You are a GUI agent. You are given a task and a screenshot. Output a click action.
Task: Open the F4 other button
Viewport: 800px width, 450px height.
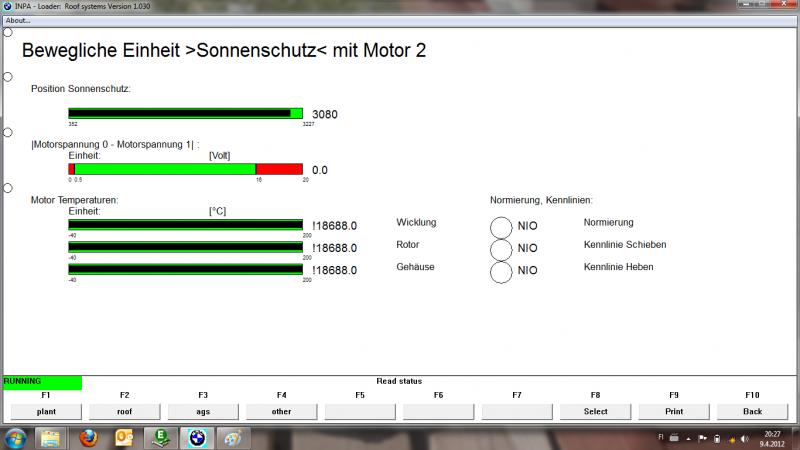click(x=282, y=411)
